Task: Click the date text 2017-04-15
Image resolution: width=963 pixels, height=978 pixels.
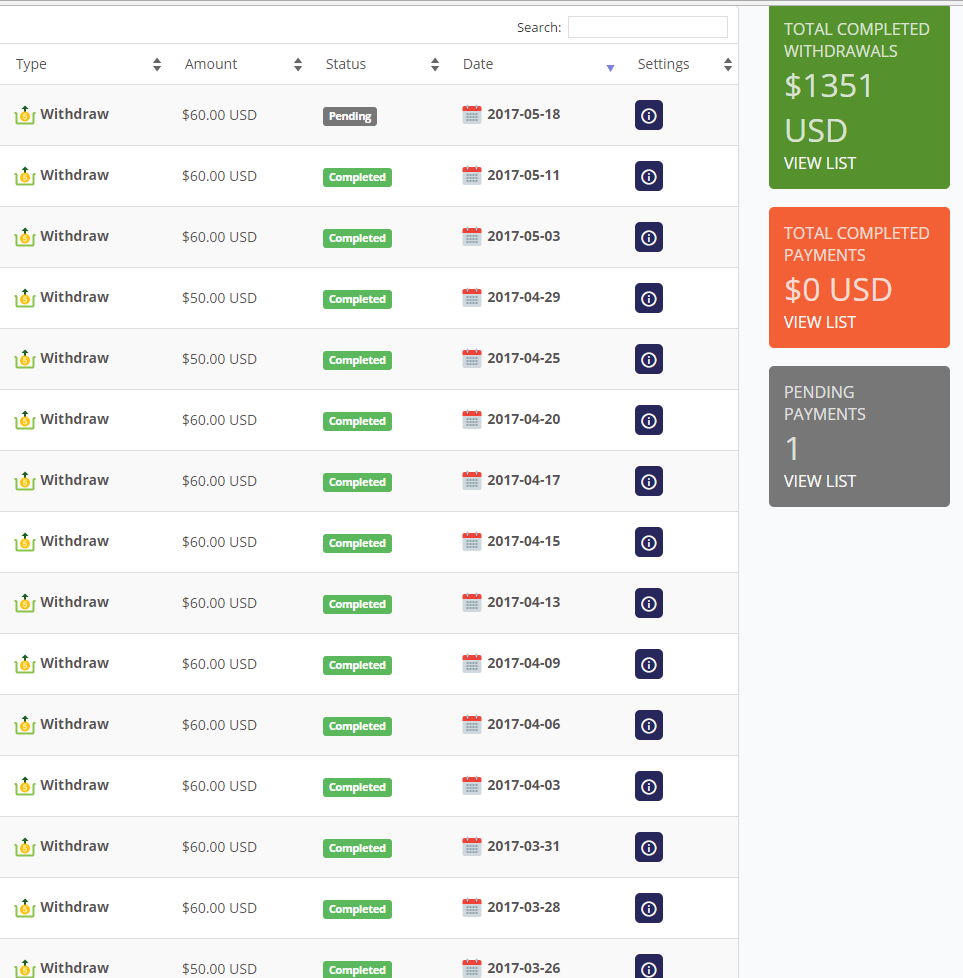Action: [x=523, y=541]
